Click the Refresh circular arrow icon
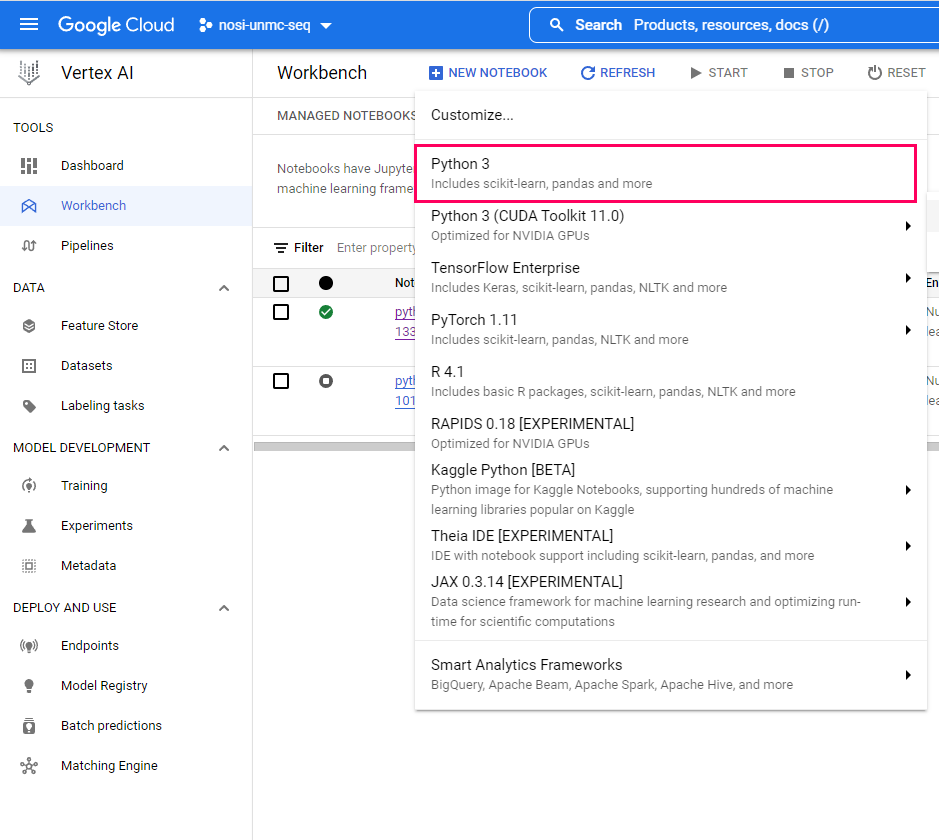The width and height of the screenshot is (939, 840). point(588,73)
